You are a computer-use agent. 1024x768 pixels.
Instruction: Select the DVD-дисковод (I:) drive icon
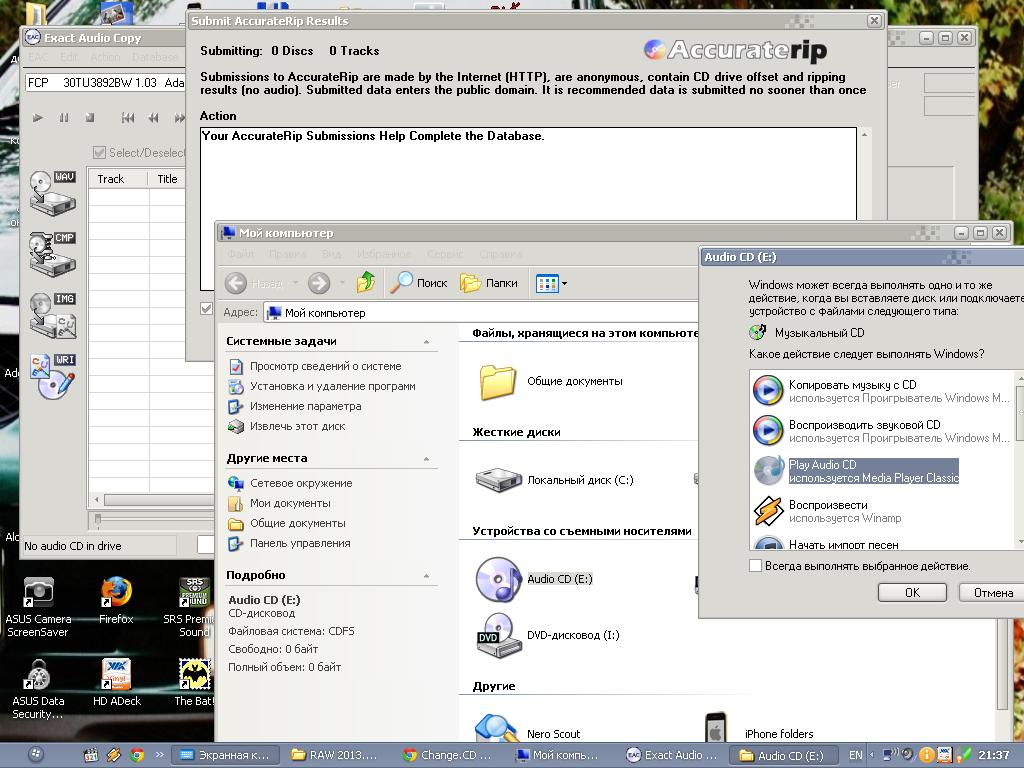[x=498, y=635]
